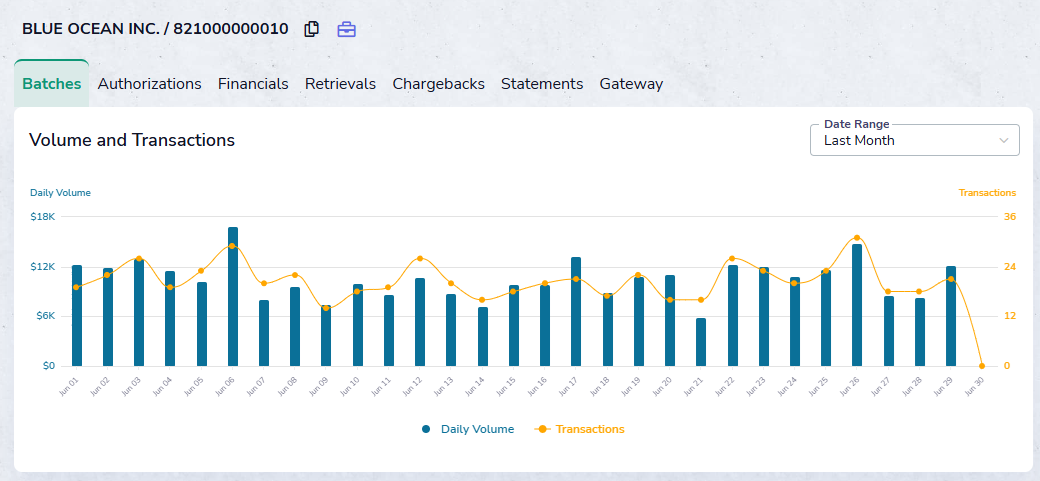Click the Jun 30 transactions data point
Screen dimensions: 1040x481
point(981,366)
